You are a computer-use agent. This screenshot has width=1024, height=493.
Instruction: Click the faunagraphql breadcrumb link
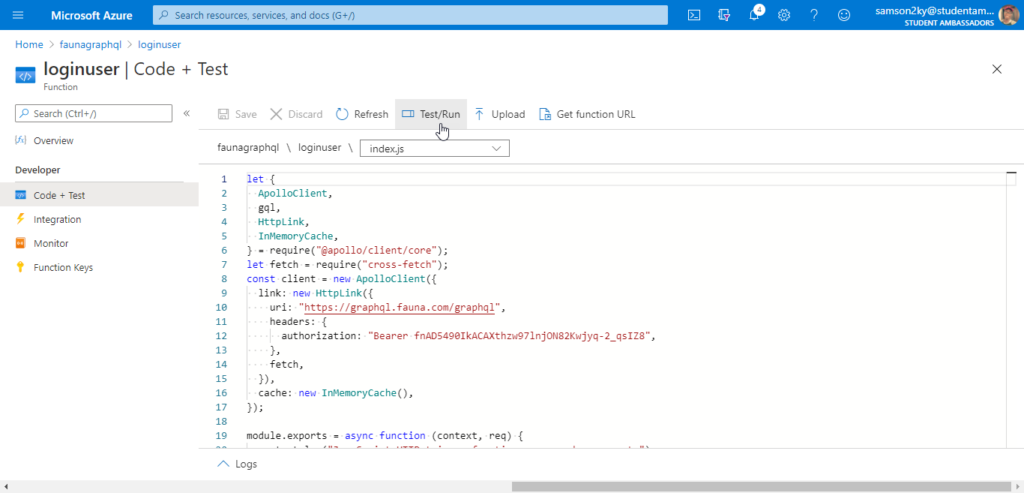tap(91, 44)
